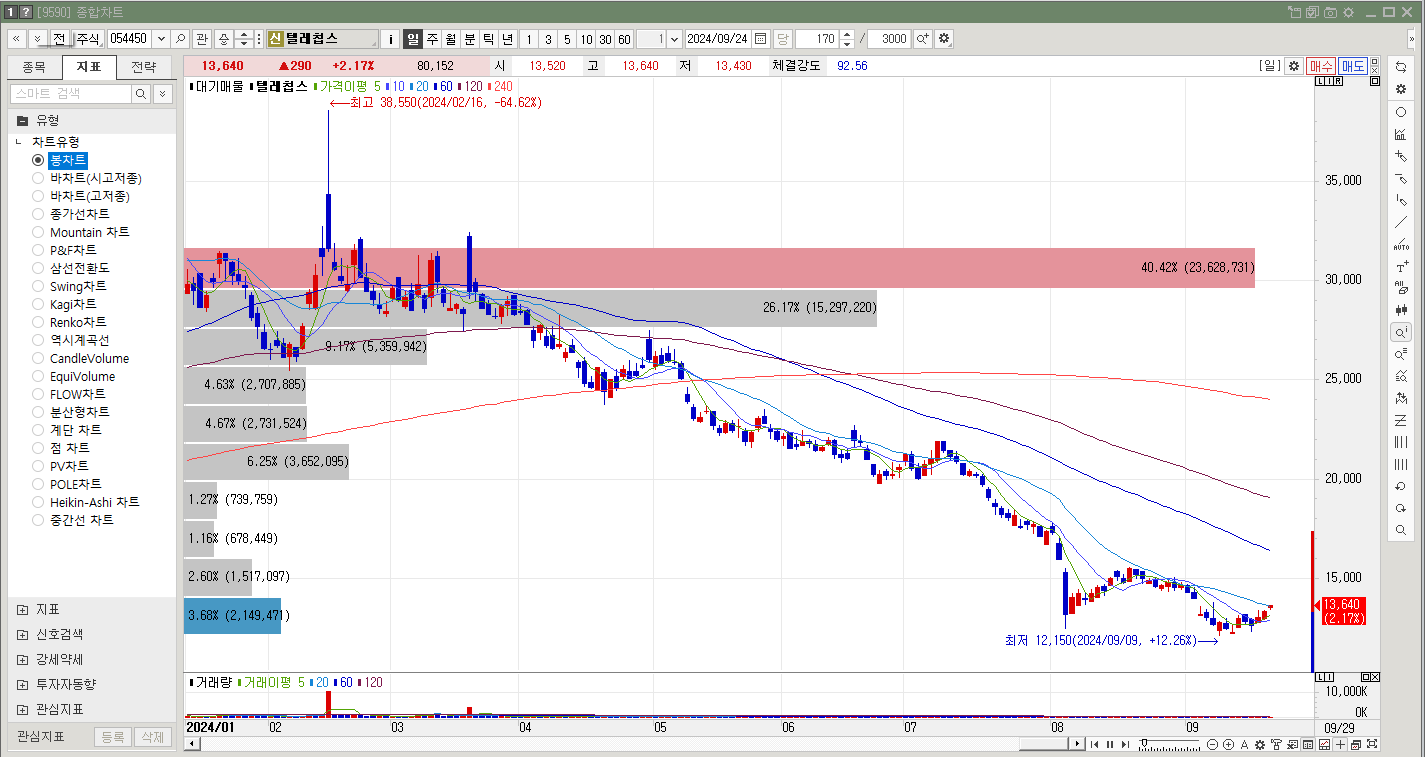Select Renko차트 radio option

pos(38,322)
